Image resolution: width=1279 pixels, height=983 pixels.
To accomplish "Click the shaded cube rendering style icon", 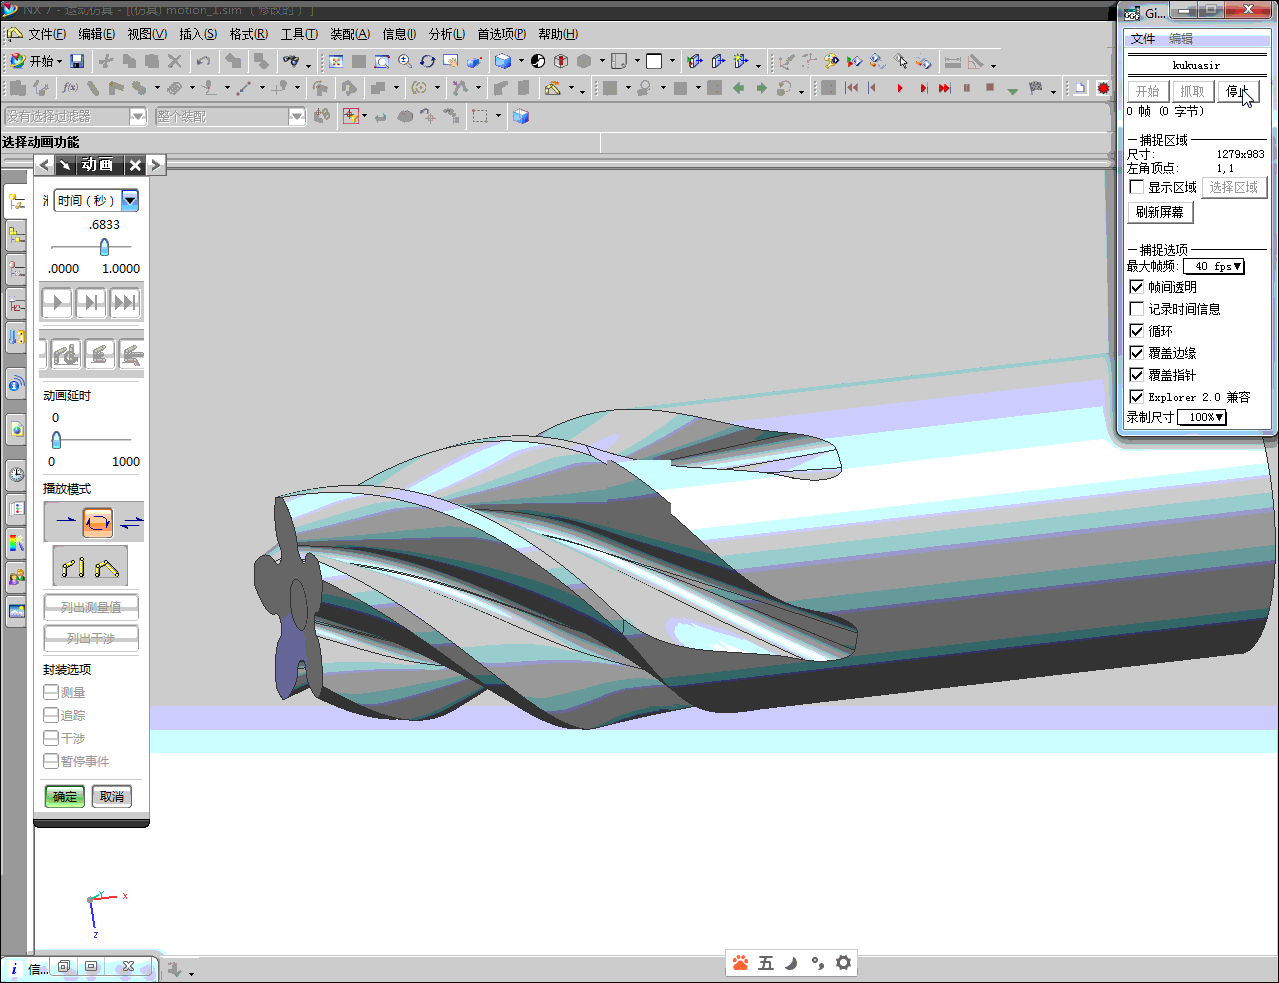I will point(504,61).
